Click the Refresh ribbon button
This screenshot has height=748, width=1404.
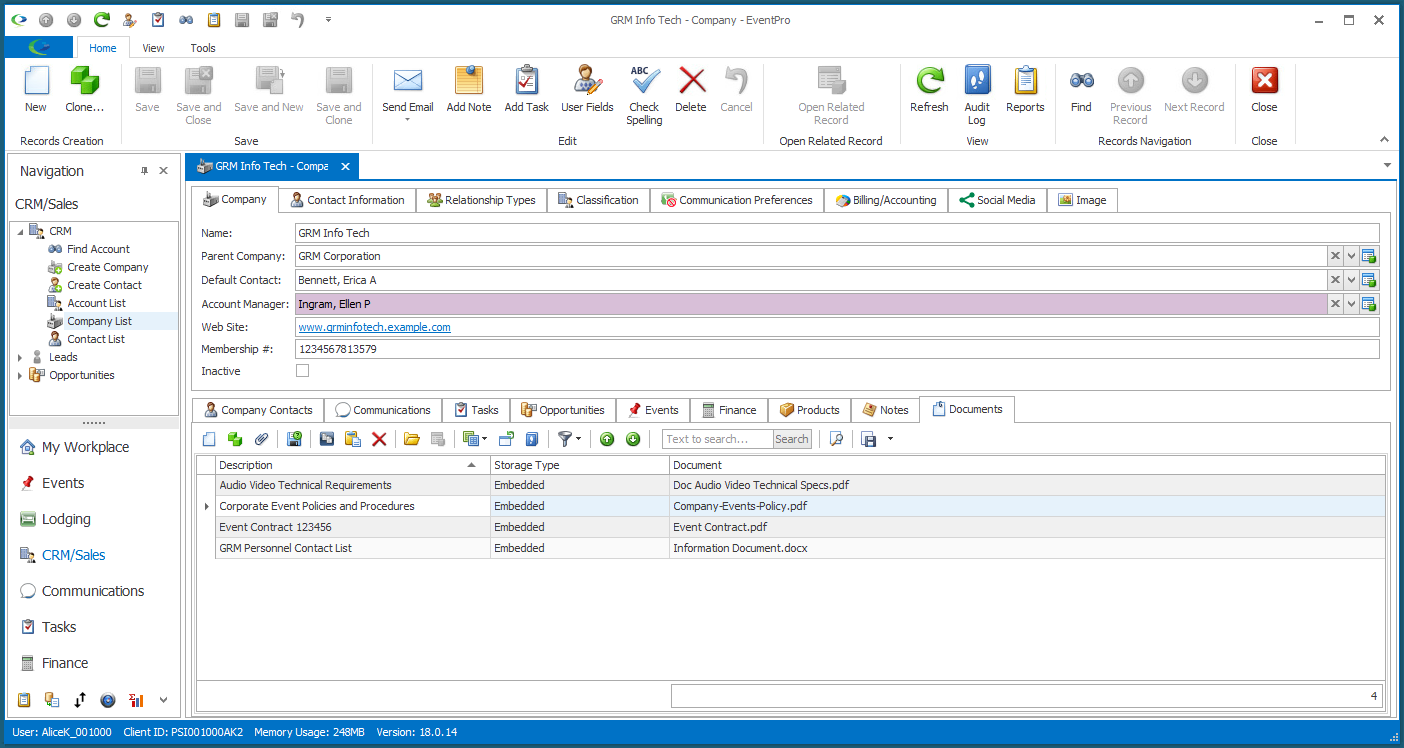tap(929, 90)
